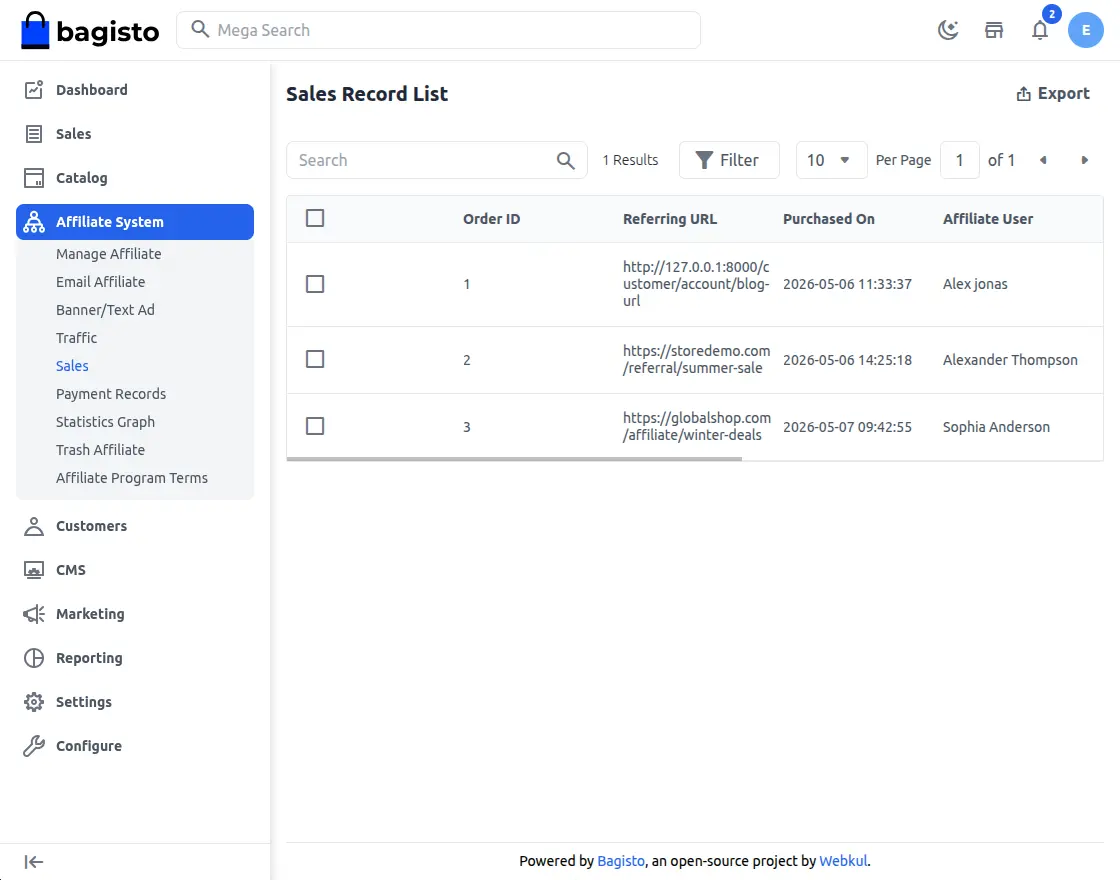Click the Filter funnel icon
1120x880 pixels.
[x=704, y=160]
